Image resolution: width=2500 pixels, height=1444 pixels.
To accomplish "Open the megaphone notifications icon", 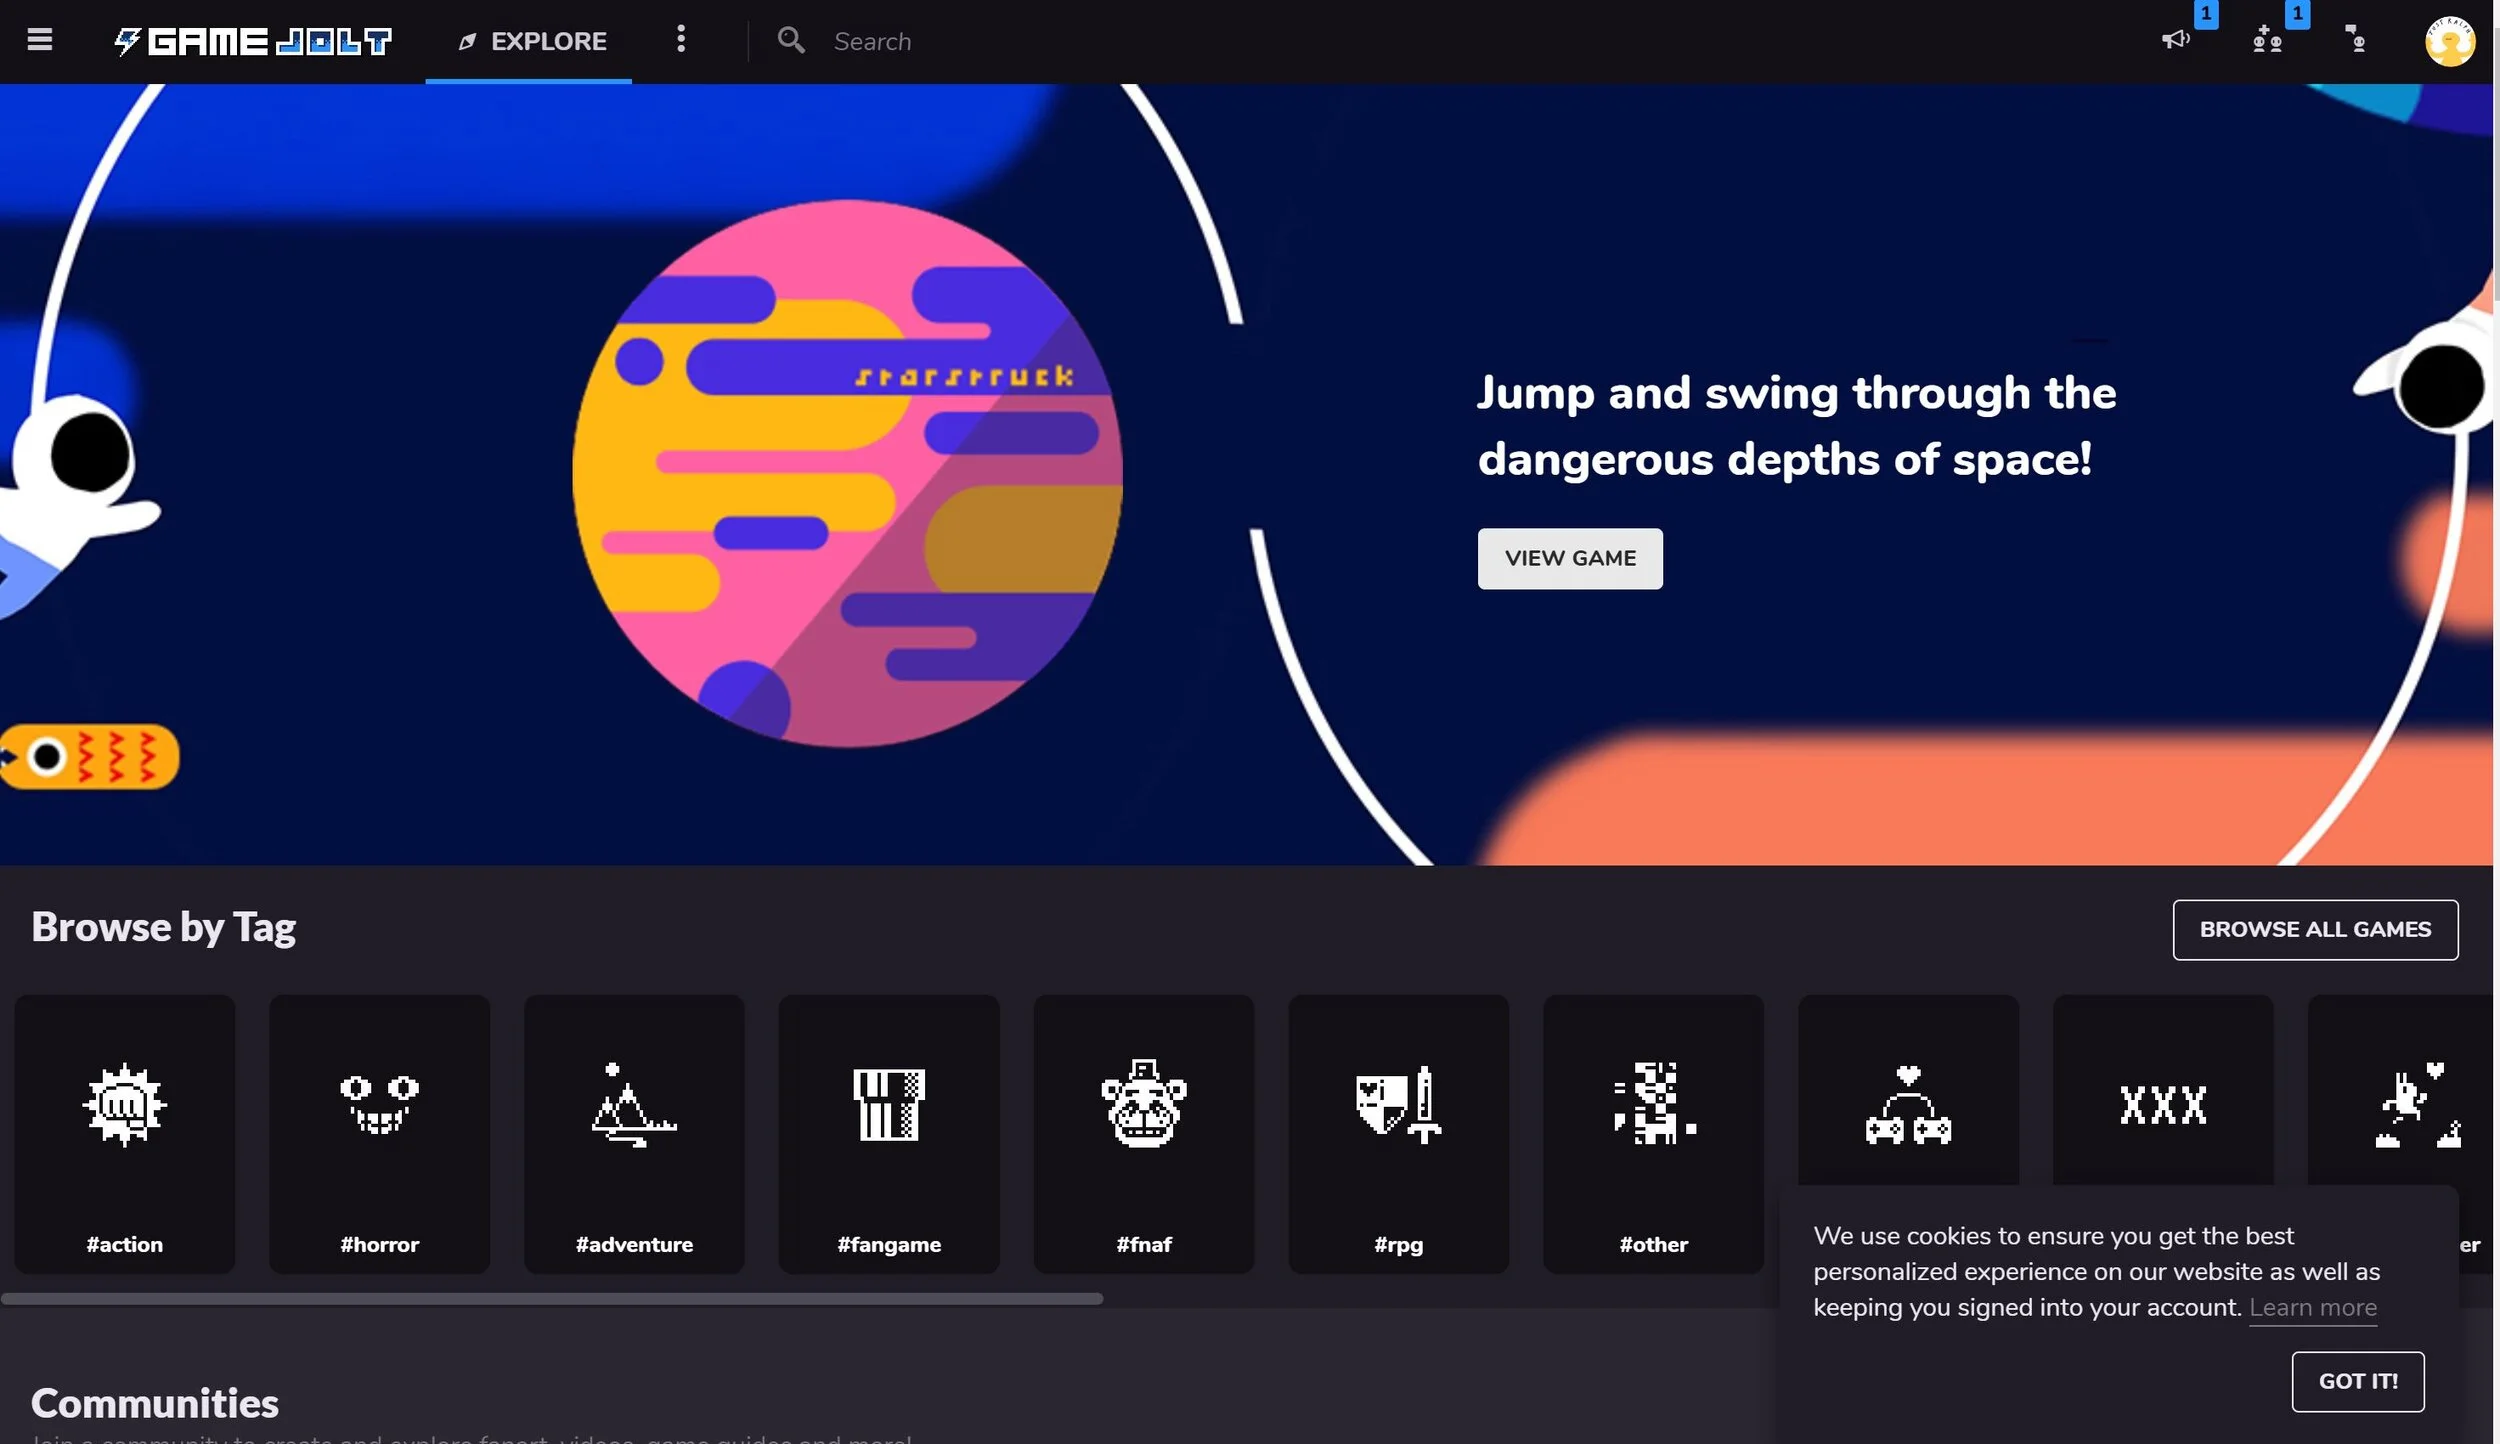I will click(2175, 40).
